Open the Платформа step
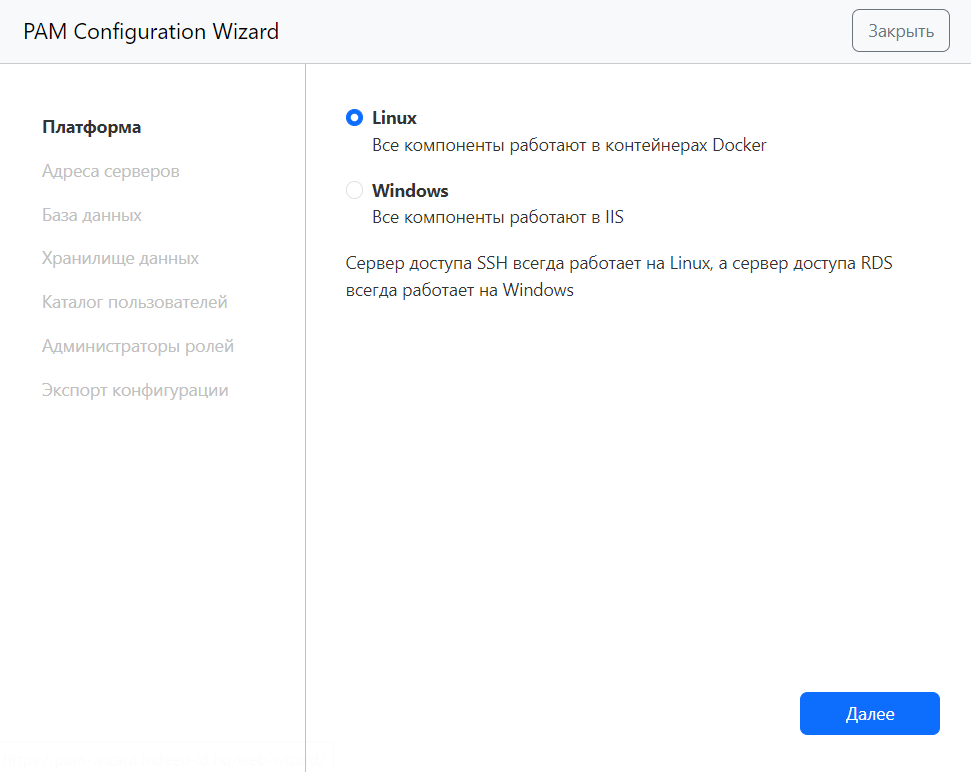The image size is (971, 772). 91,127
